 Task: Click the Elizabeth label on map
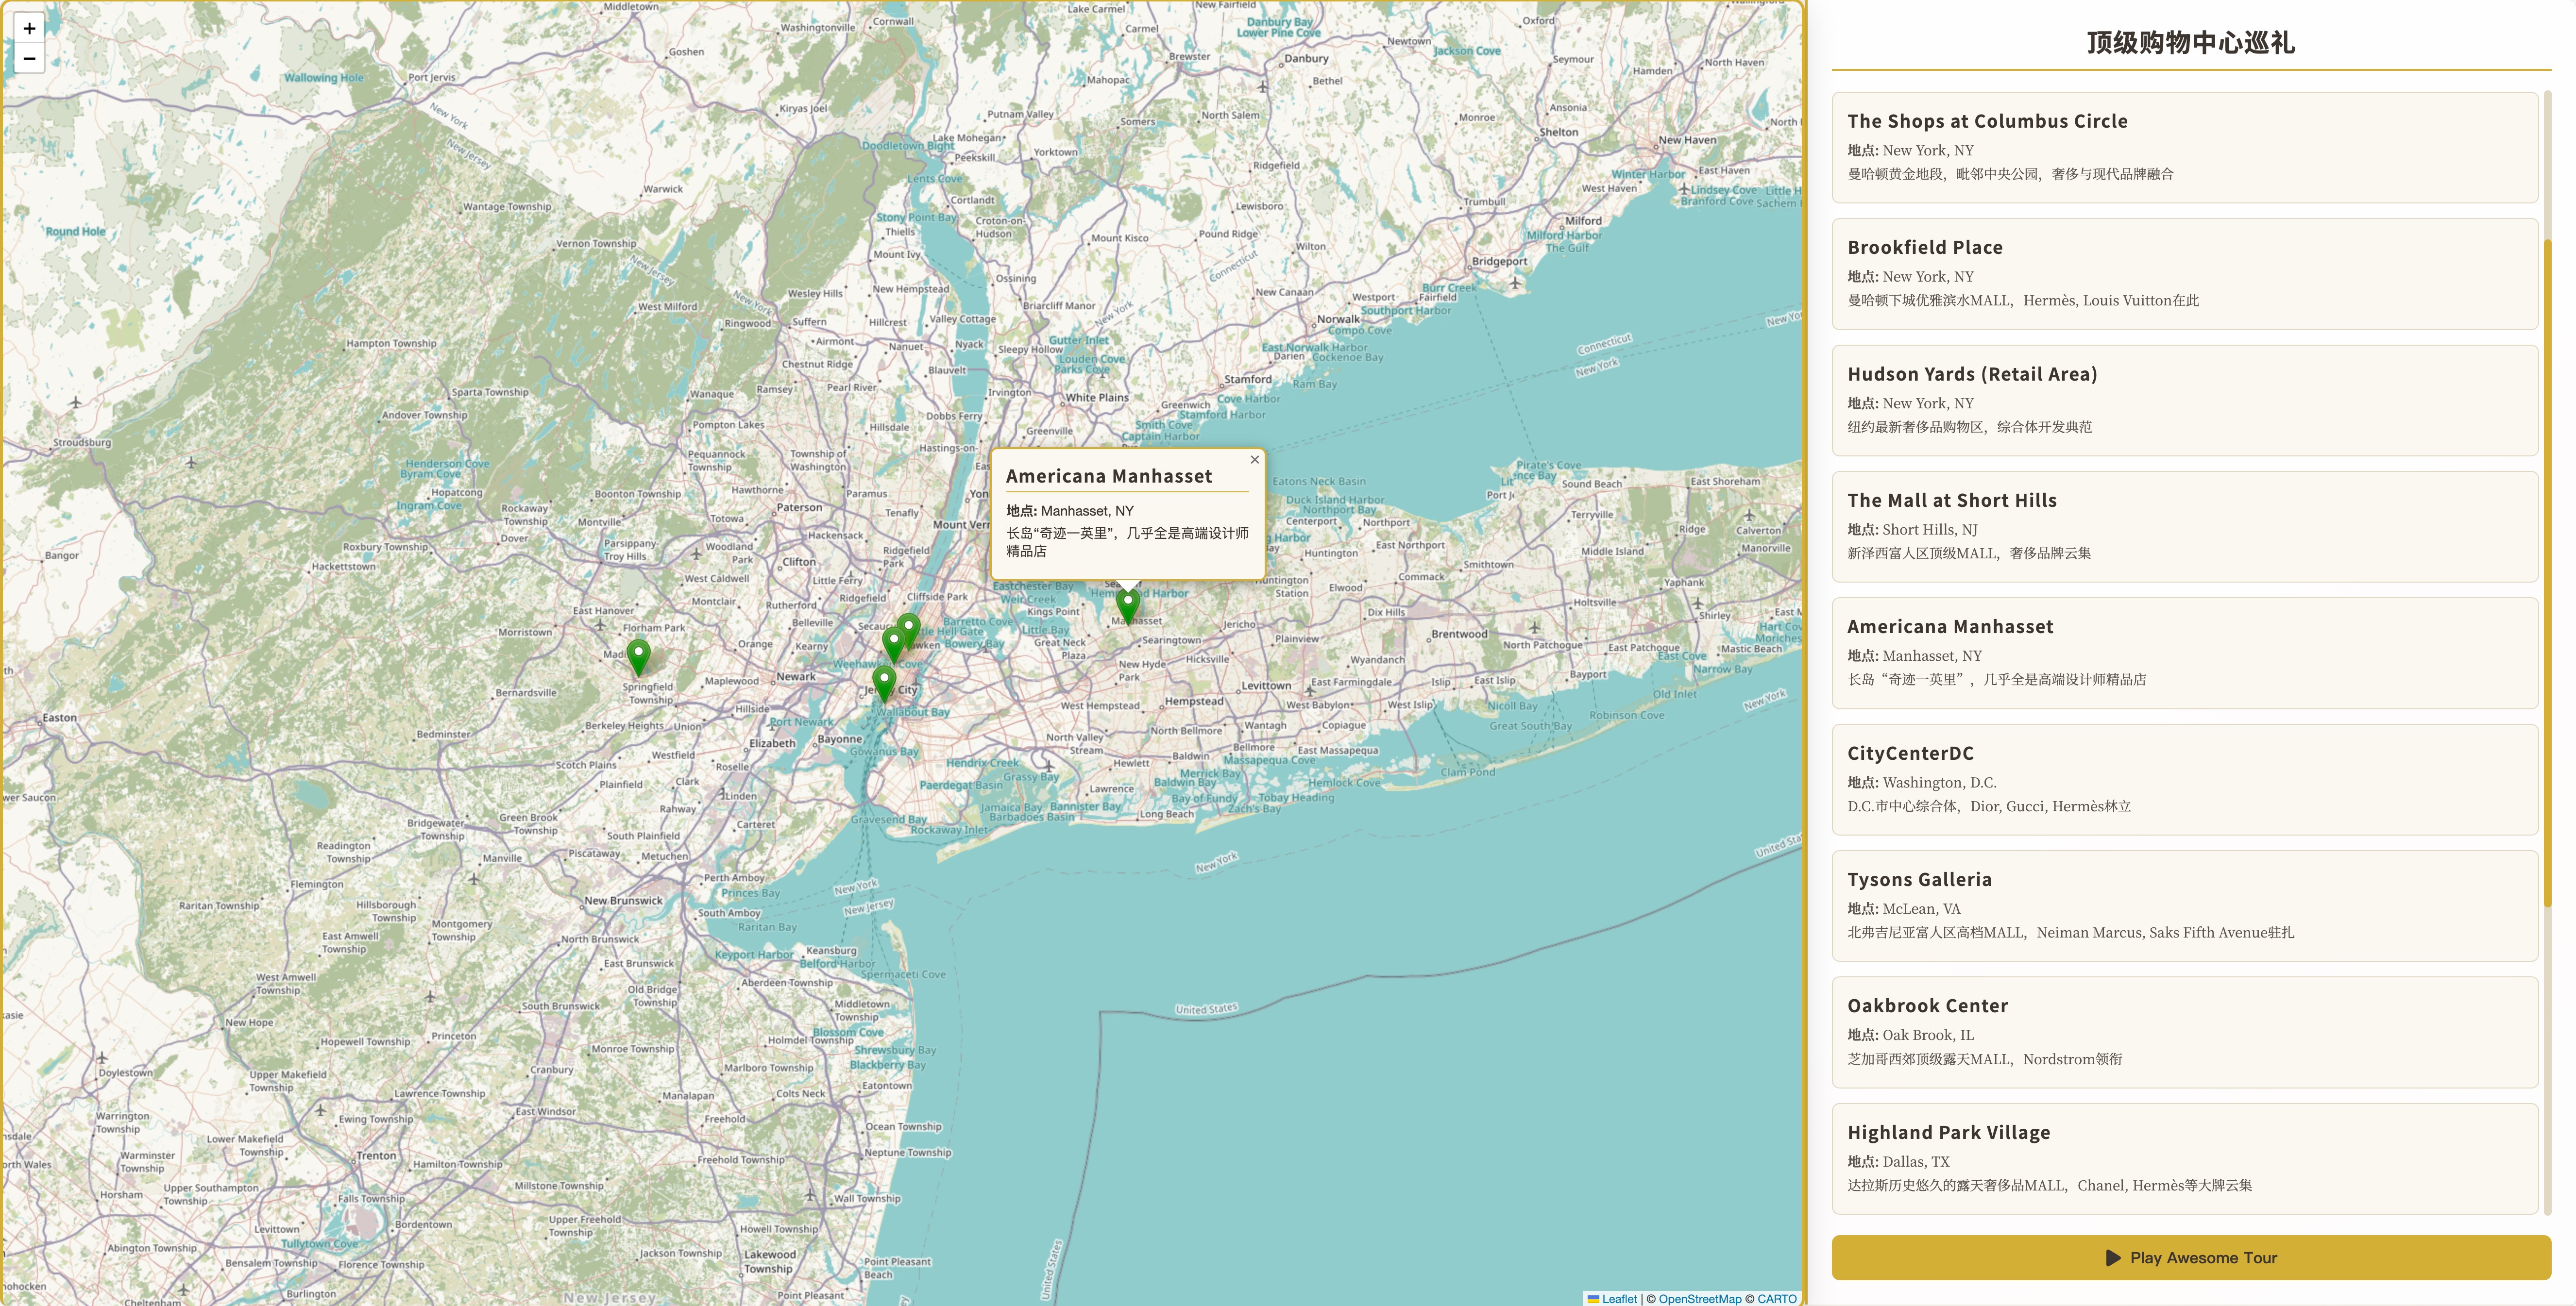tap(772, 744)
